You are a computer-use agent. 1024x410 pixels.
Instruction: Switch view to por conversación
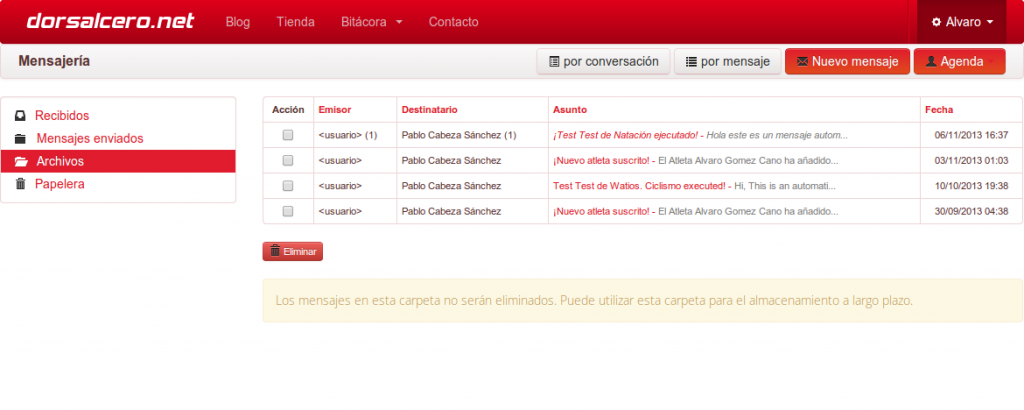click(603, 61)
